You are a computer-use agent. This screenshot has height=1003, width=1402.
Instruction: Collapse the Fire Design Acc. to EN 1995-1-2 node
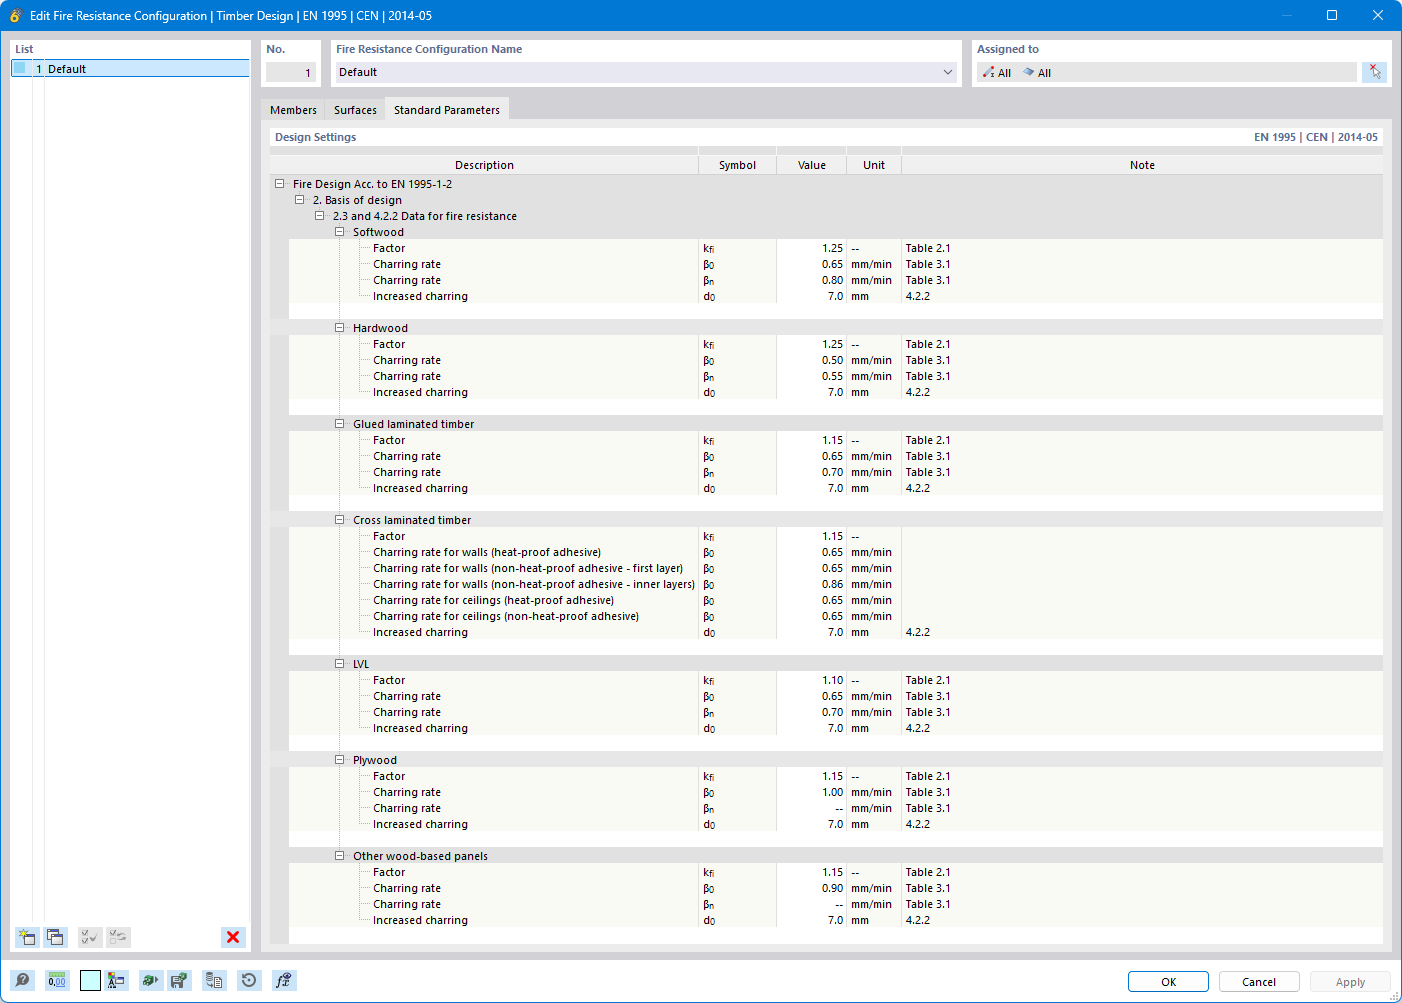279,184
